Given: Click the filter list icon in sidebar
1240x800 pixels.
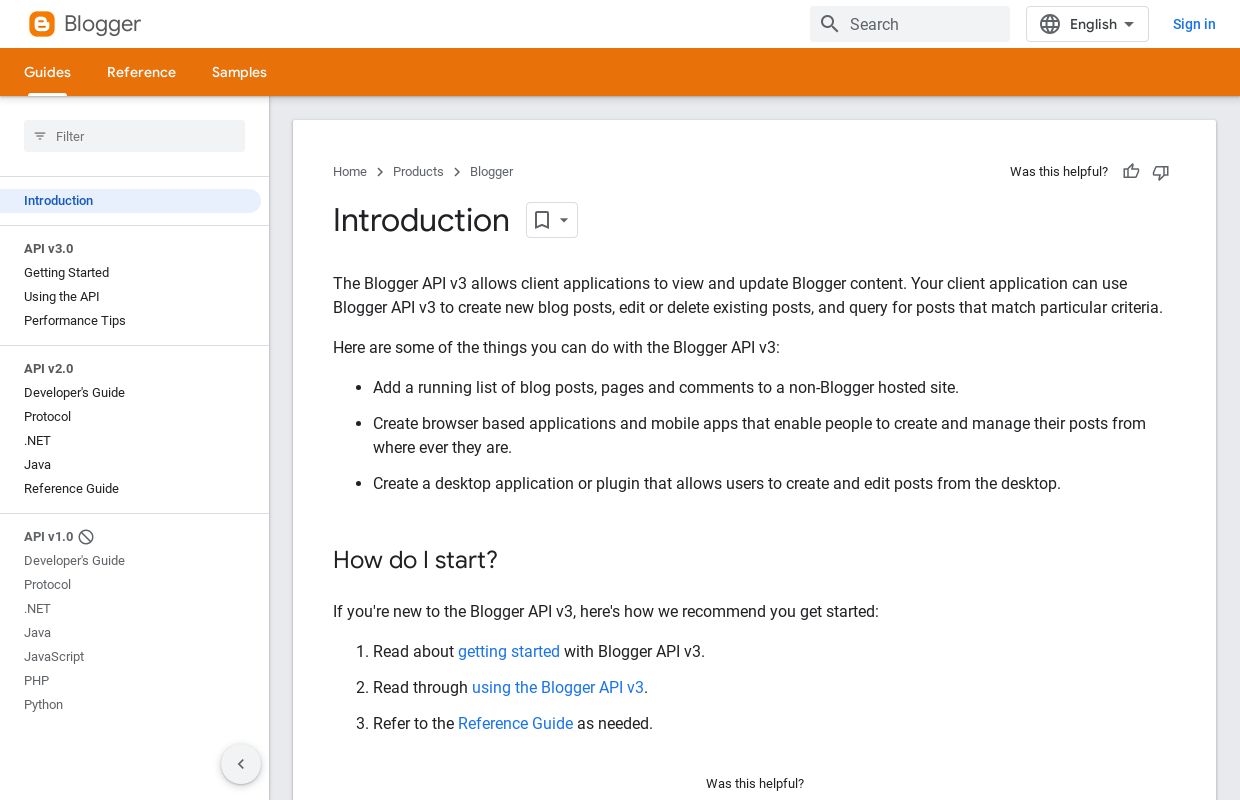Looking at the screenshot, I should click(x=40, y=136).
